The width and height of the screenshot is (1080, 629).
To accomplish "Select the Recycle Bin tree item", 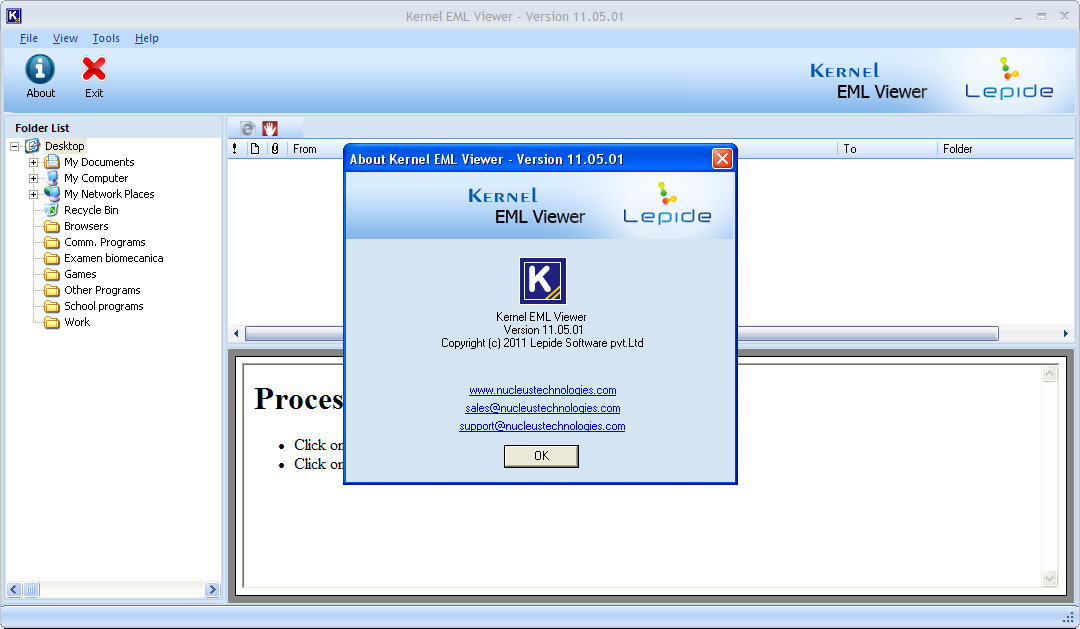I will coord(91,210).
